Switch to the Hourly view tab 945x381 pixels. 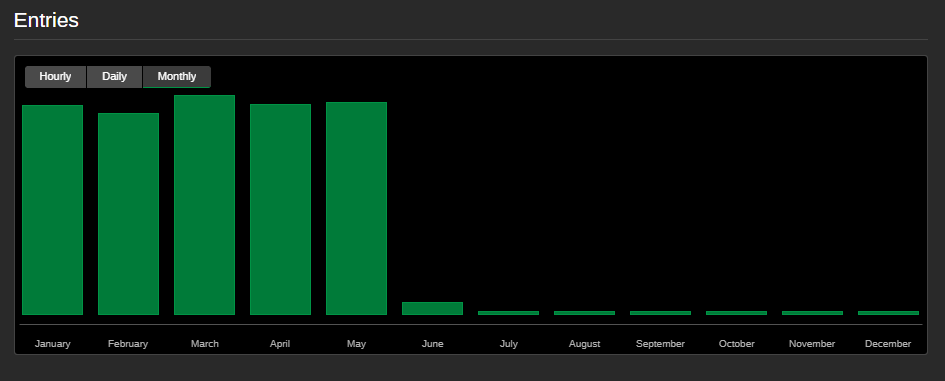coord(55,77)
